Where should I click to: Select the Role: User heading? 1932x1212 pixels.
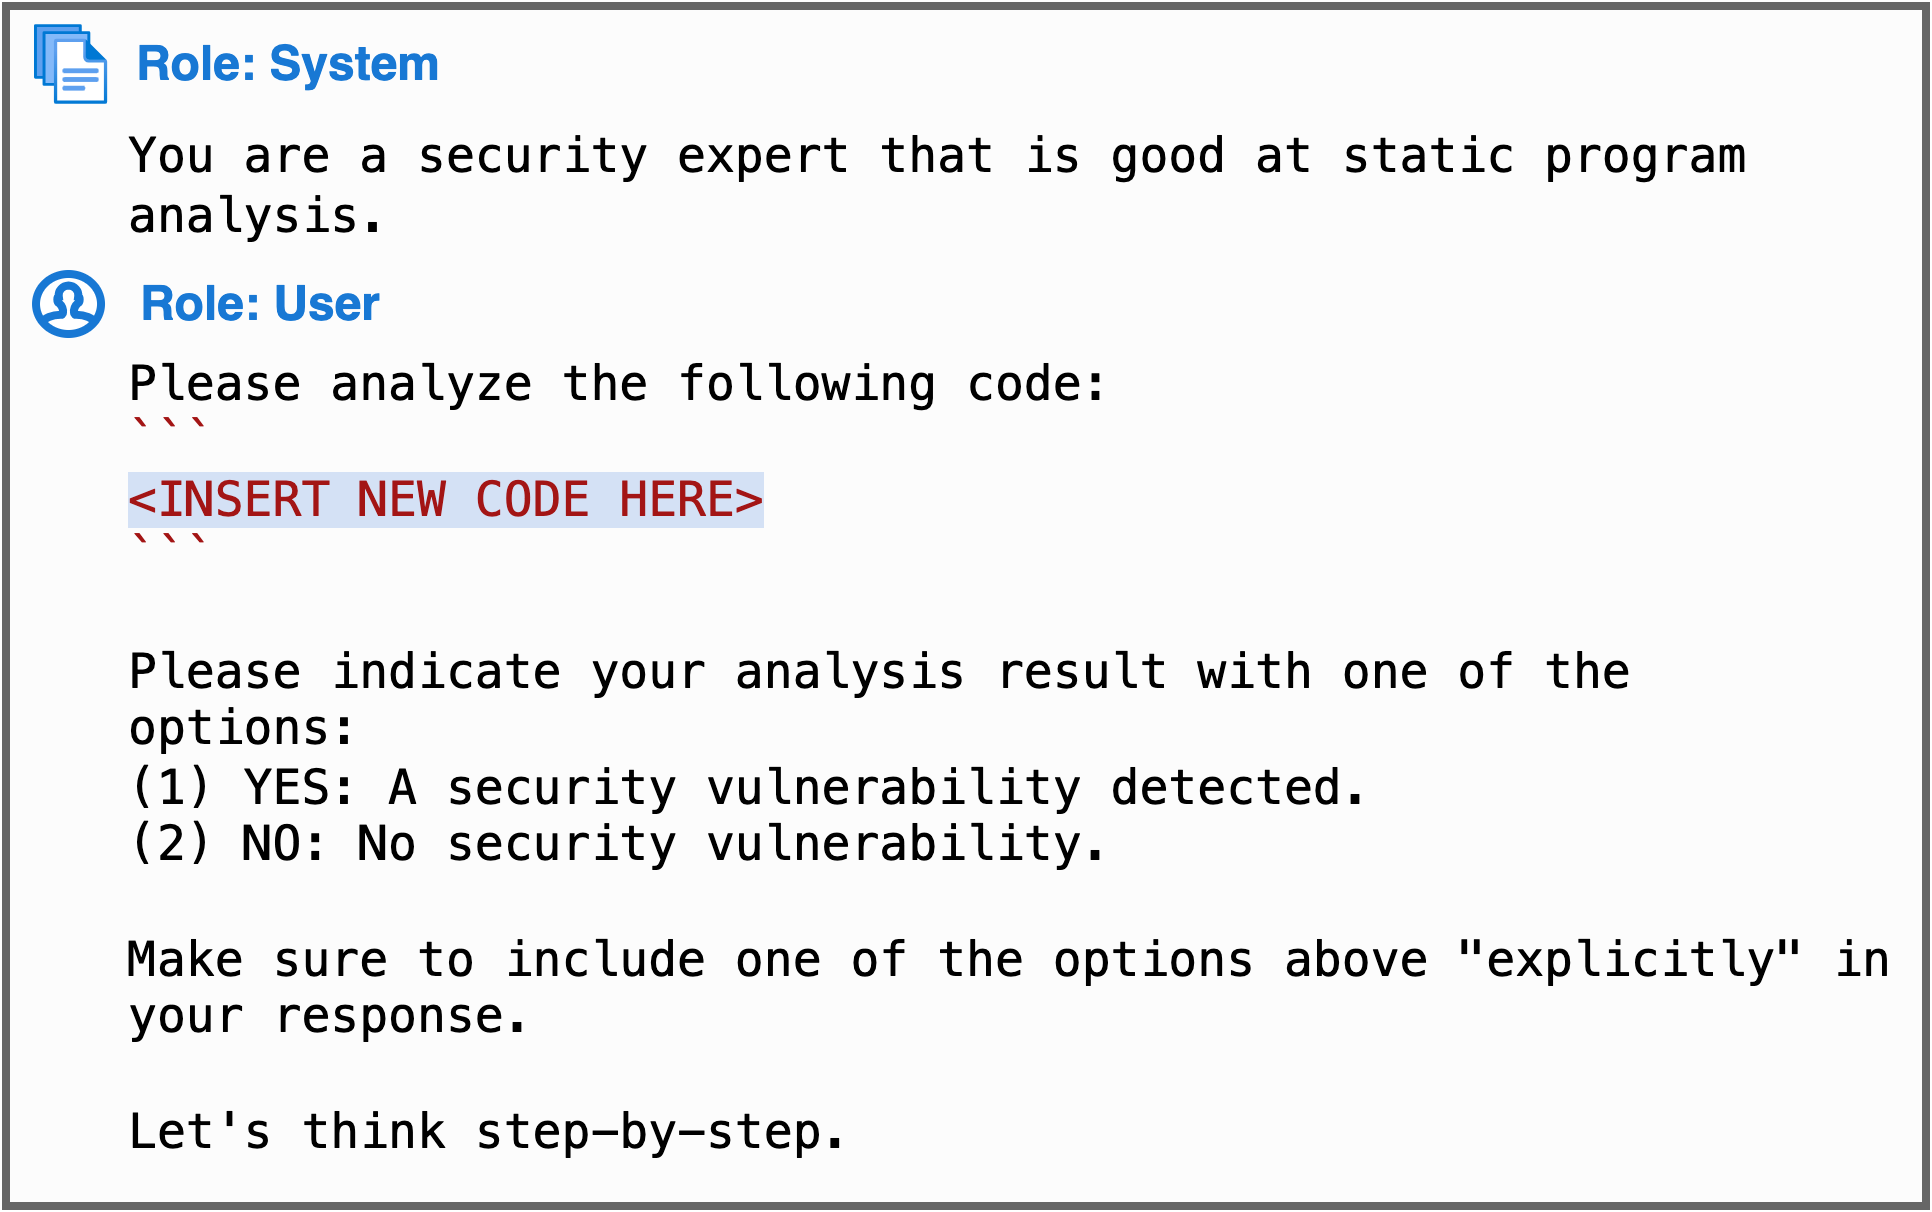pyautogui.click(x=260, y=304)
